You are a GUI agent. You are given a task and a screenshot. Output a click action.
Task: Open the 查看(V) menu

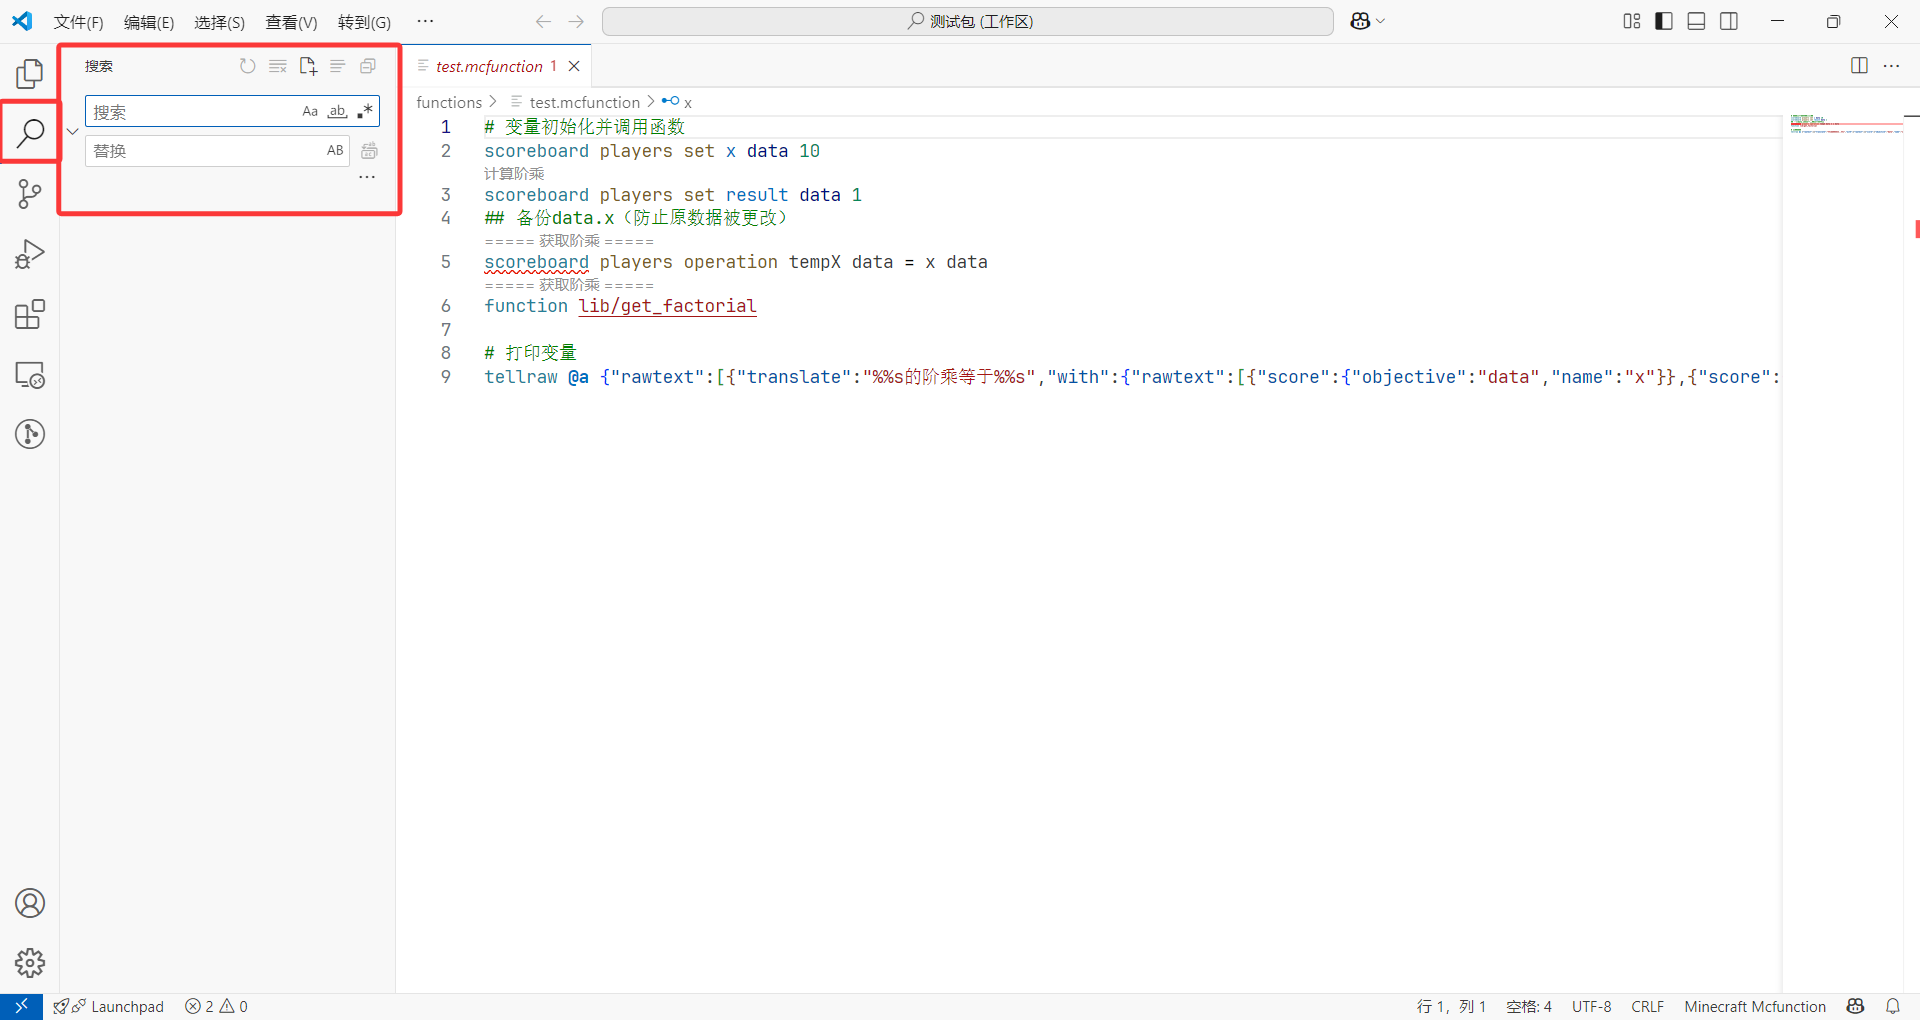[x=291, y=22]
